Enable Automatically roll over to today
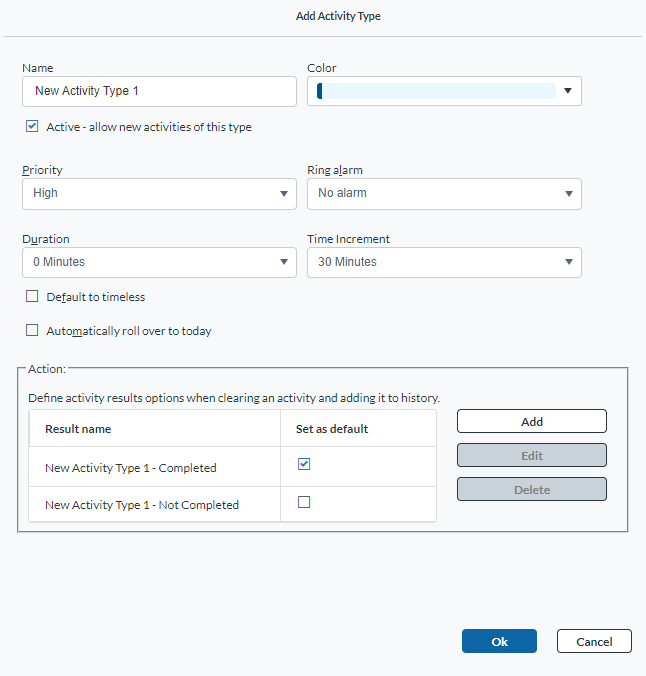646x676 pixels. point(32,330)
